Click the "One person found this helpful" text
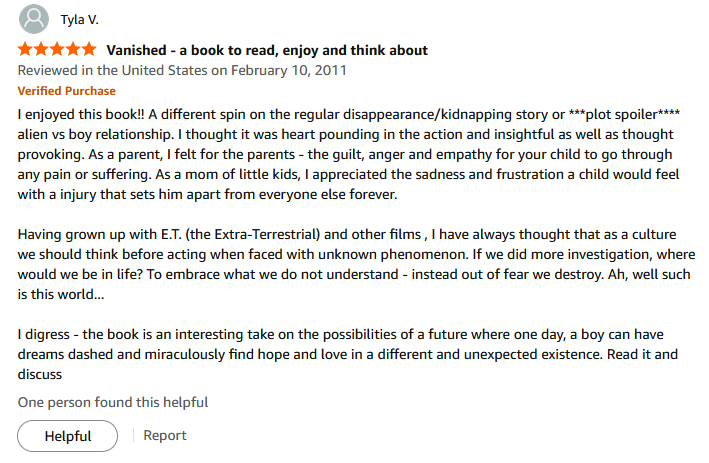Viewport: 709px width, 463px height. point(113,402)
